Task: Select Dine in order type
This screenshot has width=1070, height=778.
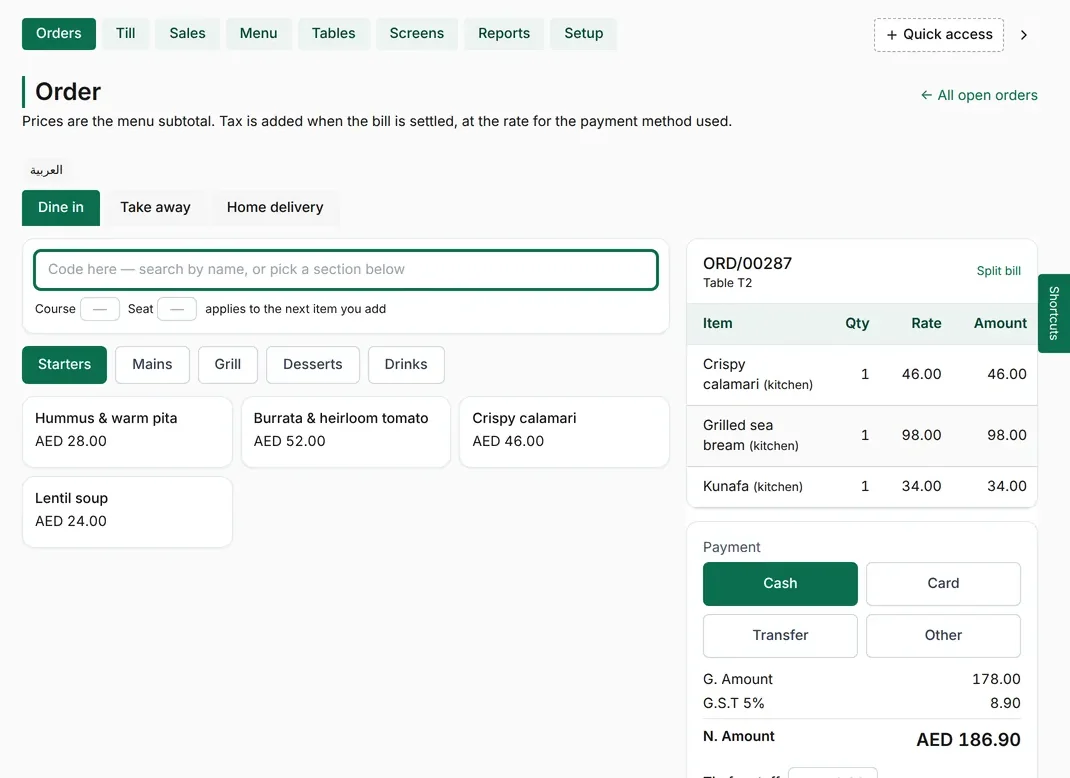Action: (x=61, y=207)
